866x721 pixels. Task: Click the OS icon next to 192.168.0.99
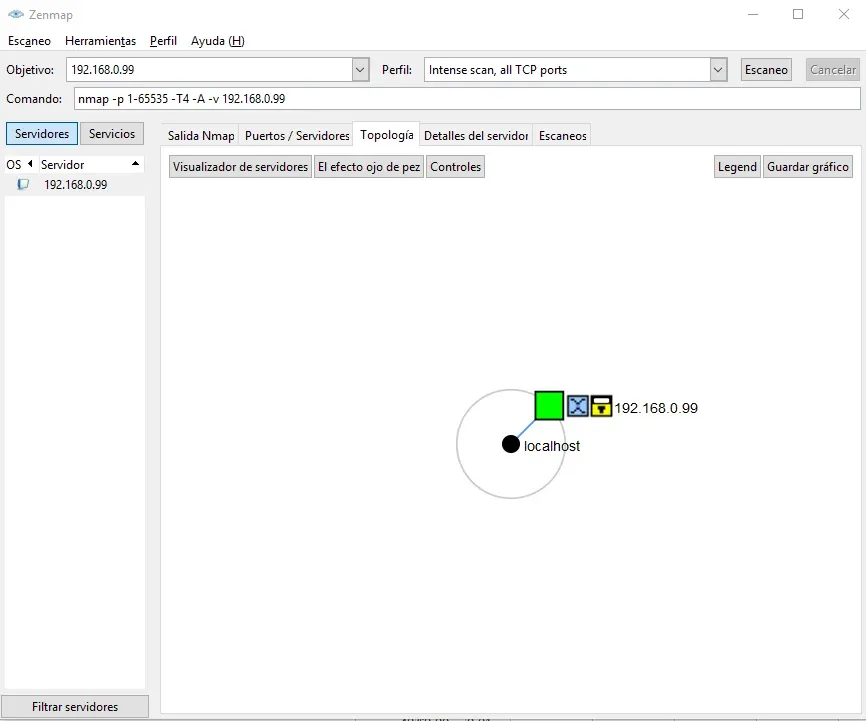23,185
